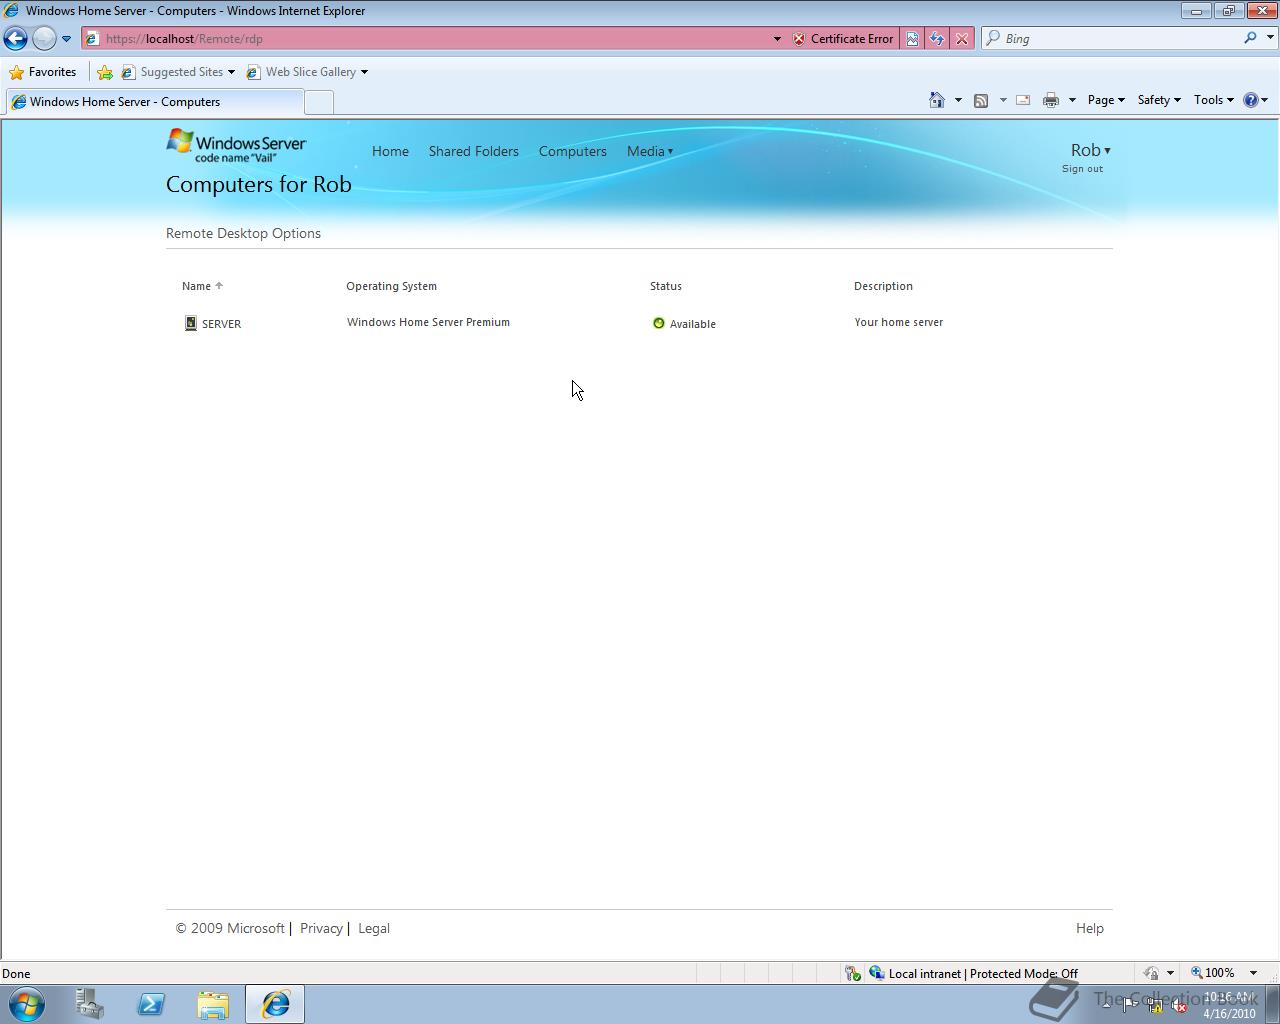Click 'Windows Home Server Premium' text

coord(428,322)
